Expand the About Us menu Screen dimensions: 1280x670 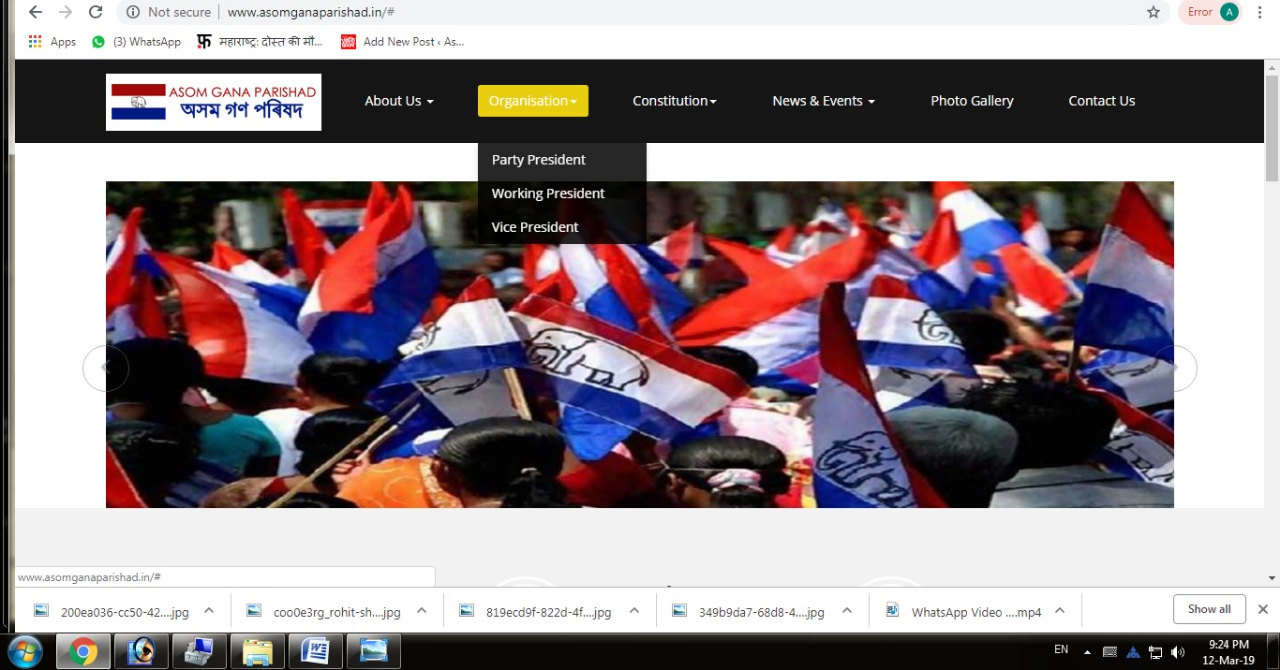399,101
